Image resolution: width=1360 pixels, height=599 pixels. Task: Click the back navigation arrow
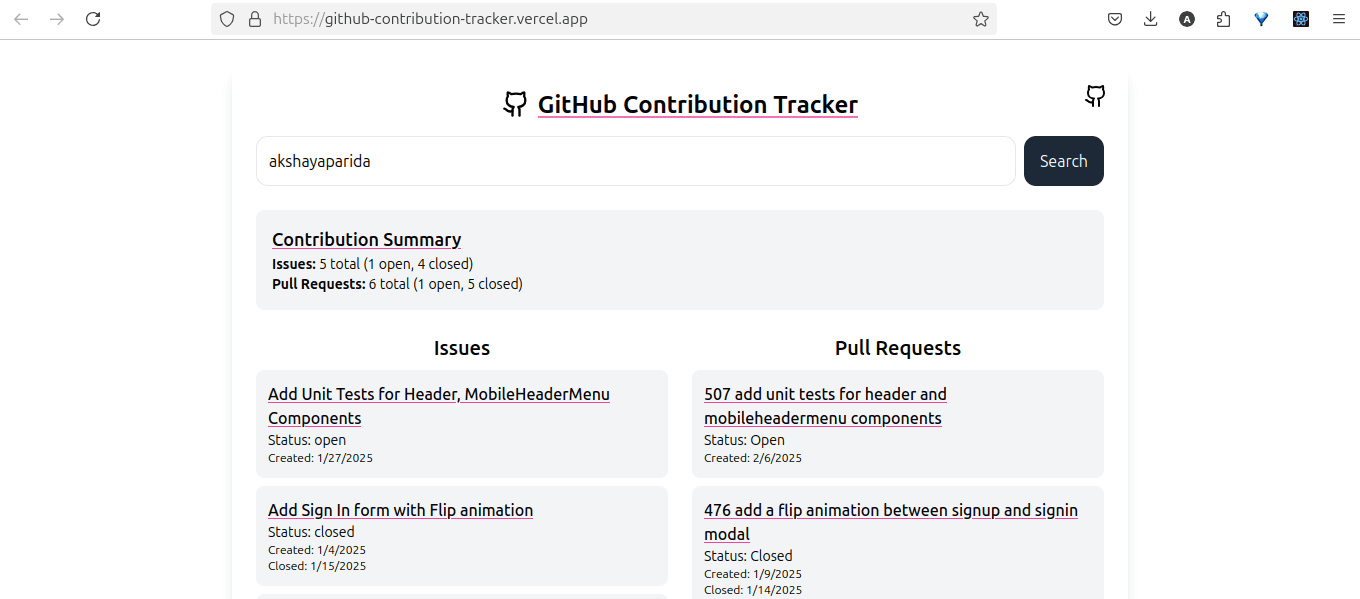(21, 18)
